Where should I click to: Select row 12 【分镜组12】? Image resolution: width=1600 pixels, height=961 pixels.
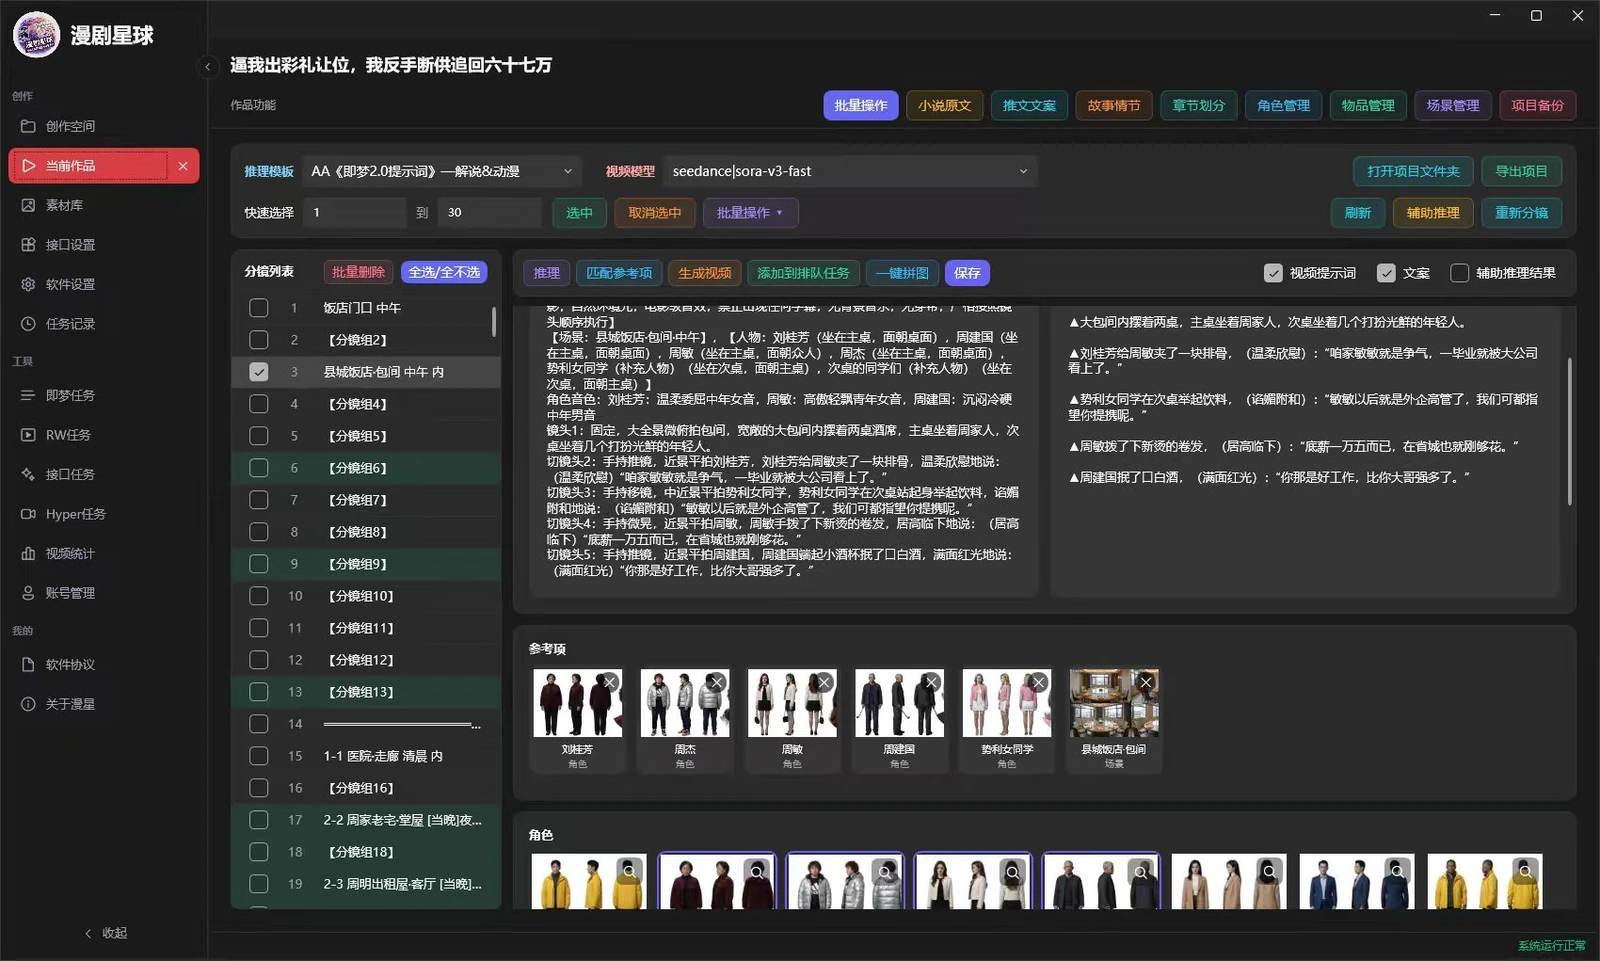366,660
